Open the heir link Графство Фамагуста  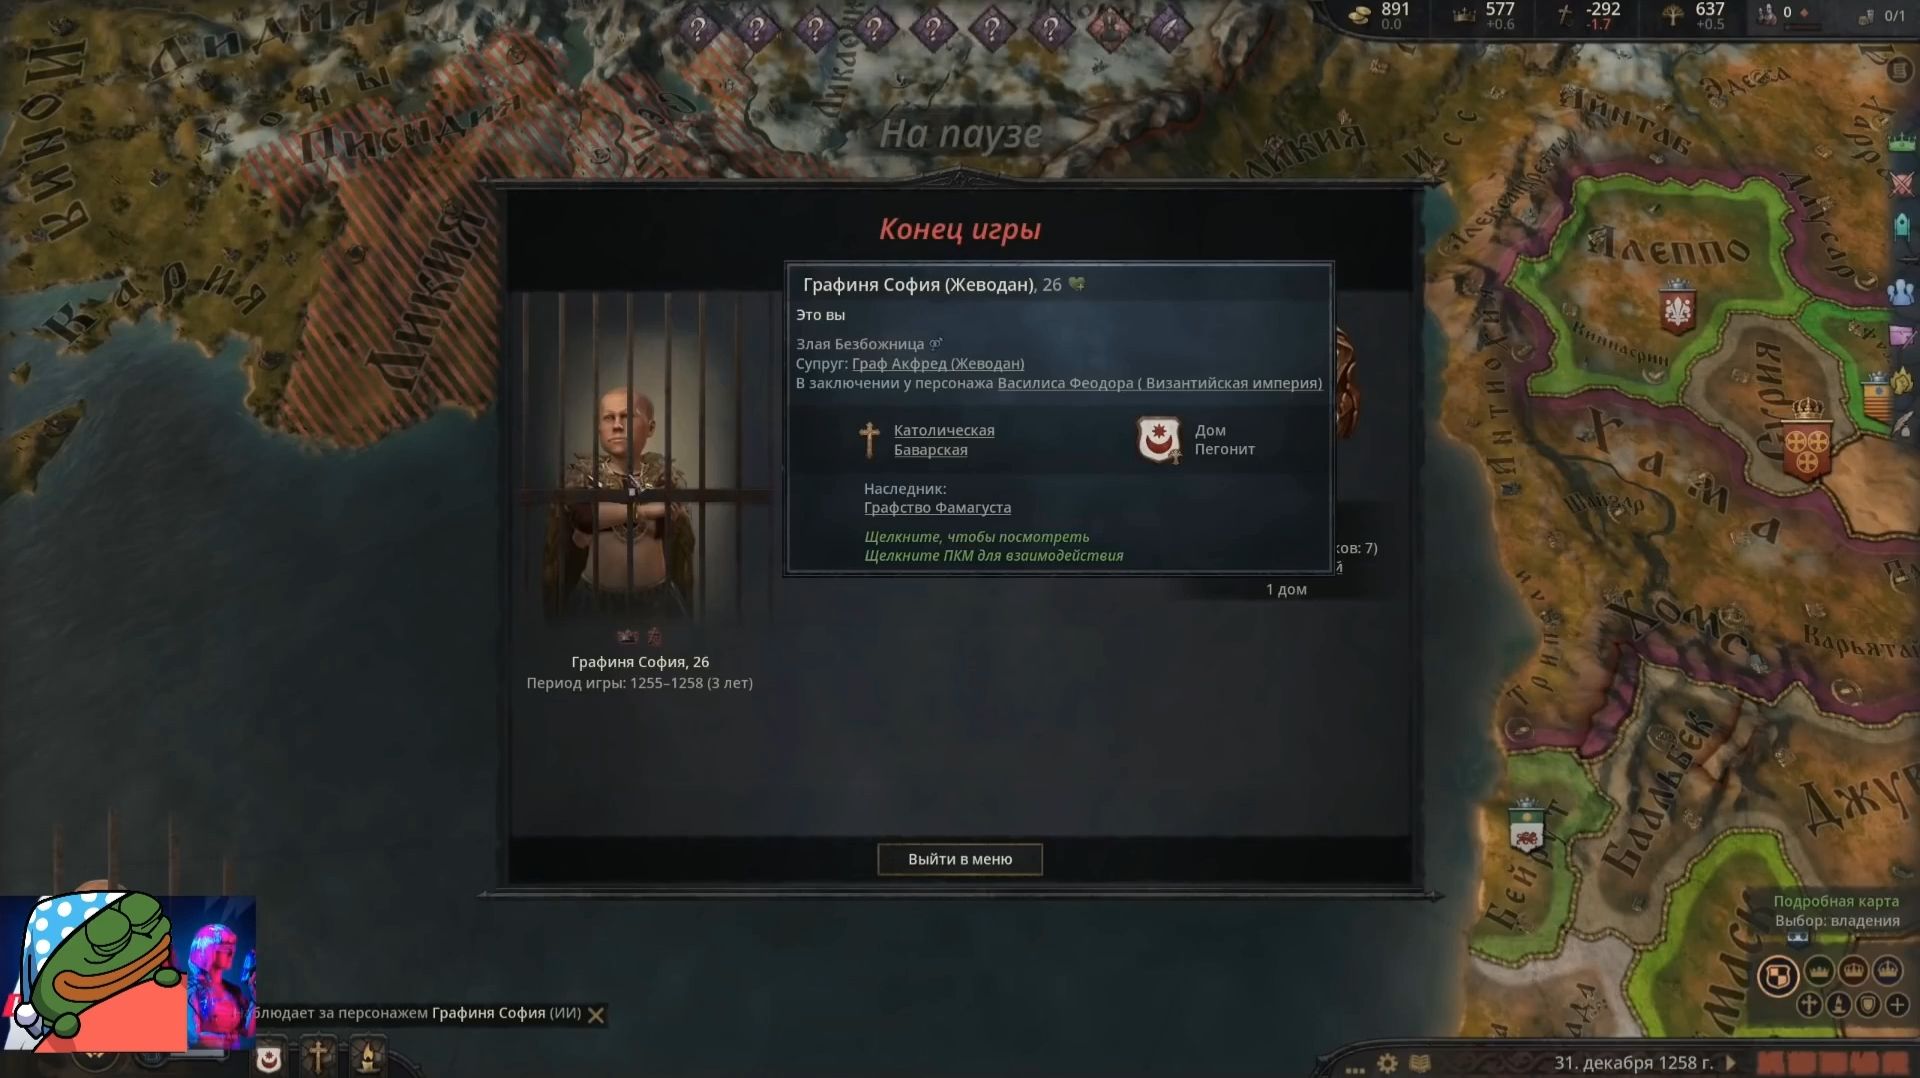pyautogui.click(x=937, y=508)
